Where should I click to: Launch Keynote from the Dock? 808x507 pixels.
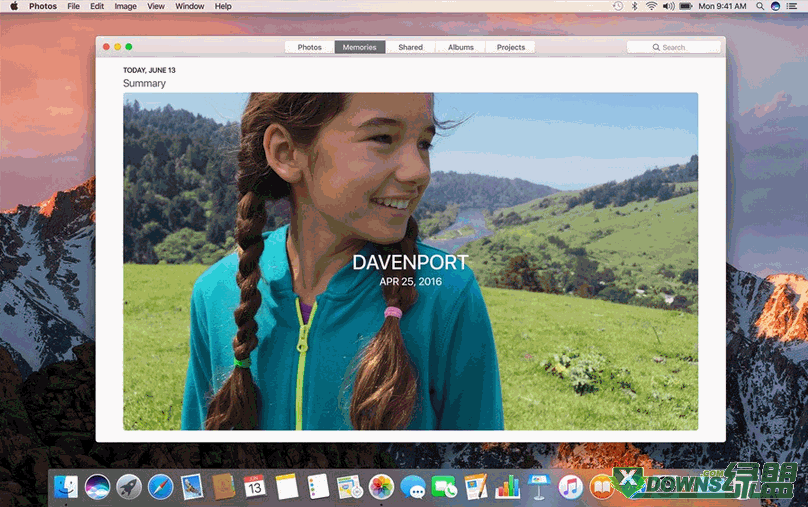(539, 486)
